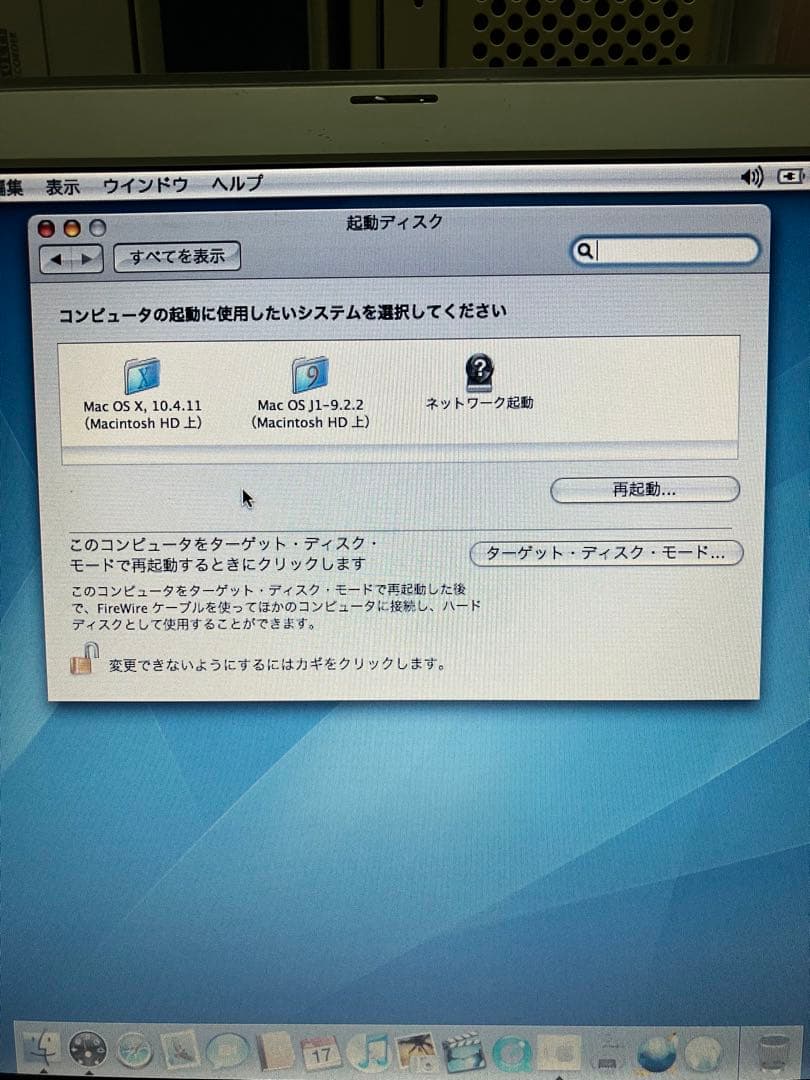Launch Safari from the Dock
This screenshot has width=810, height=1080.
pos(134,1050)
